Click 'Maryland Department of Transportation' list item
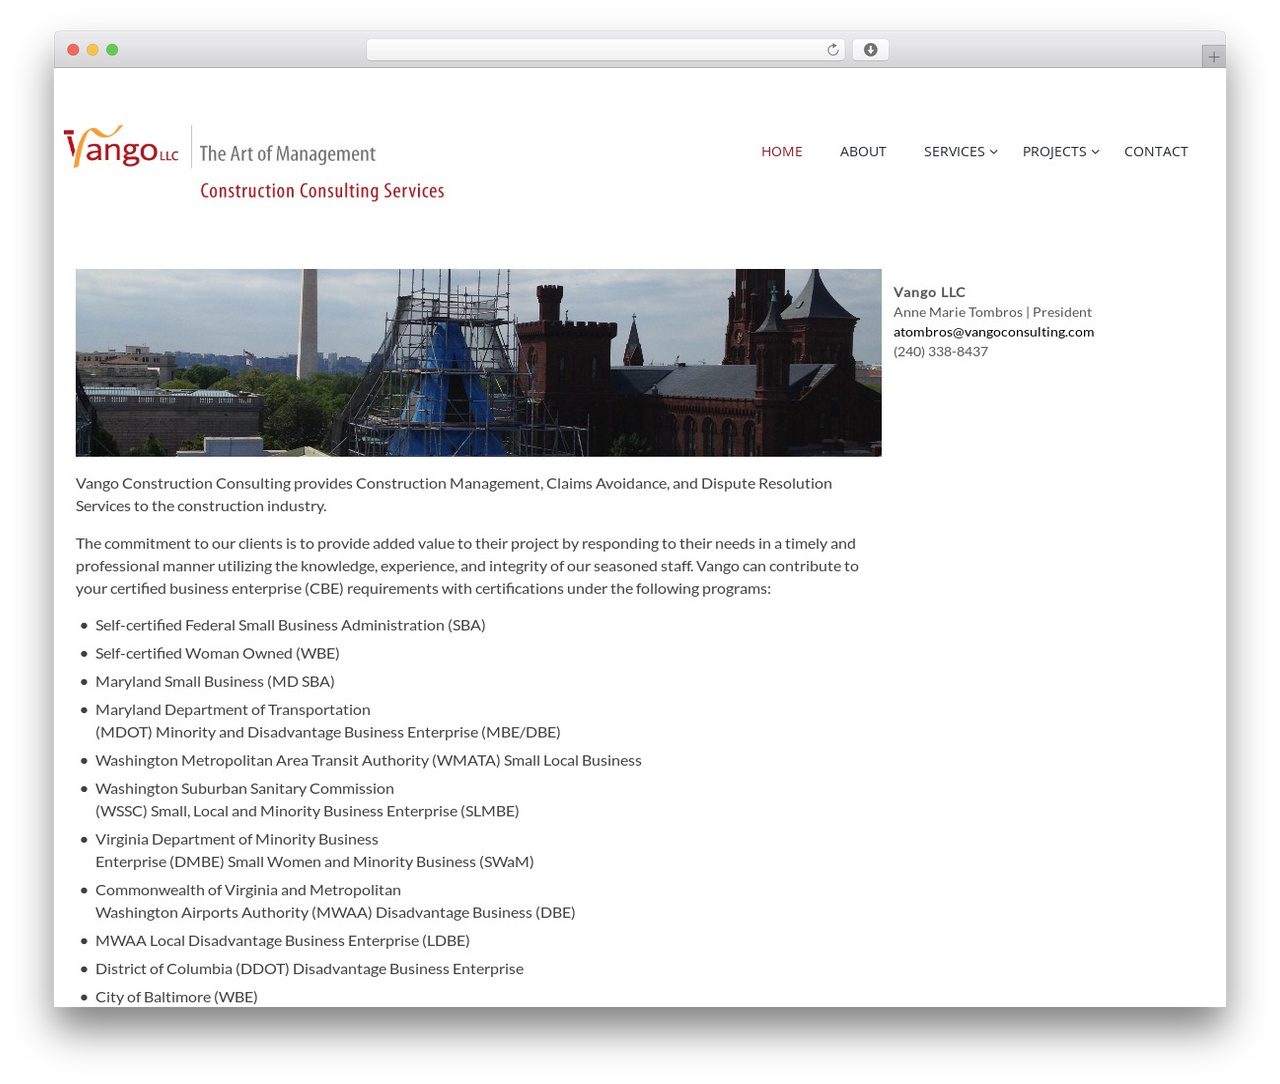The height and width of the screenshot is (1084, 1280). (x=328, y=721)
